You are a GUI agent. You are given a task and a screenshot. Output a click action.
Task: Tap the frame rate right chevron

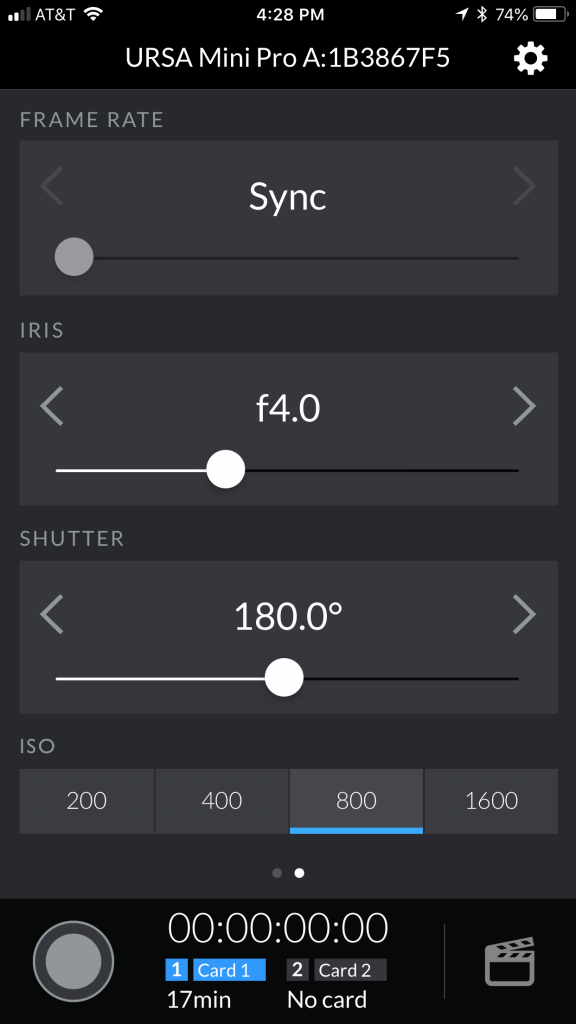(x=524, y=186)
